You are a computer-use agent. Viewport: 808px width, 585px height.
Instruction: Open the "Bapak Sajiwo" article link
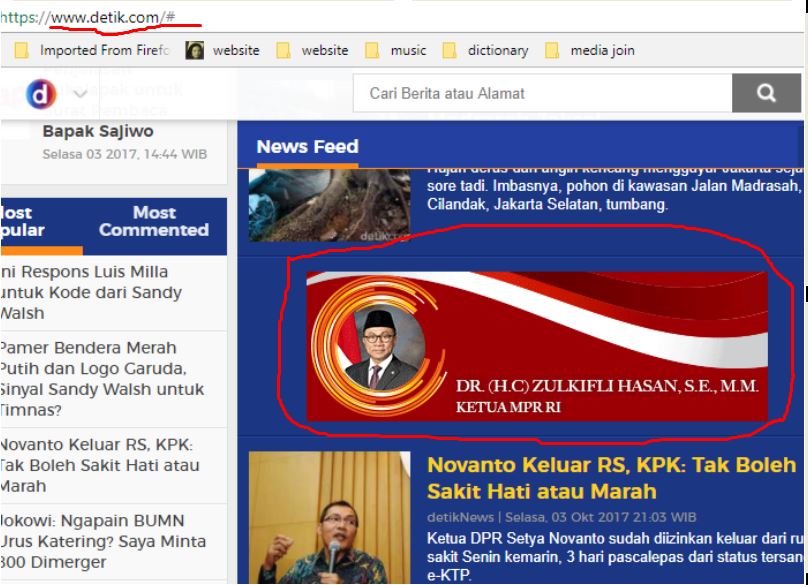pos(98,131)
